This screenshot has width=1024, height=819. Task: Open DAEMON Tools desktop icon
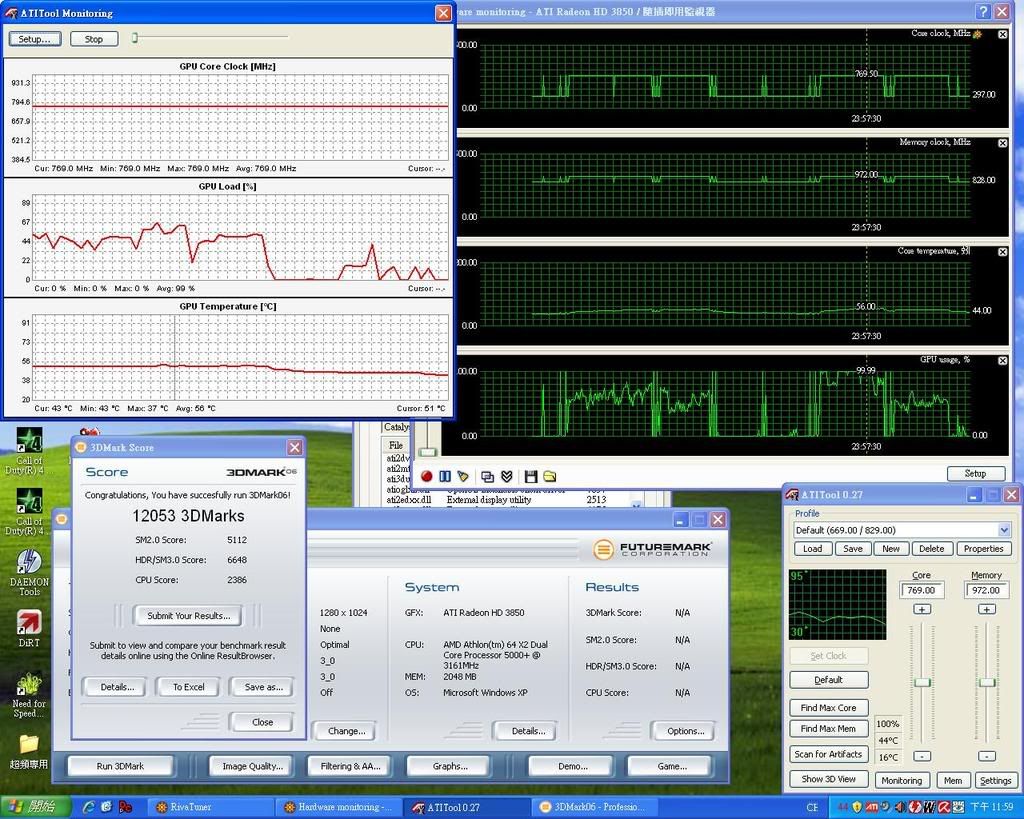29,571
